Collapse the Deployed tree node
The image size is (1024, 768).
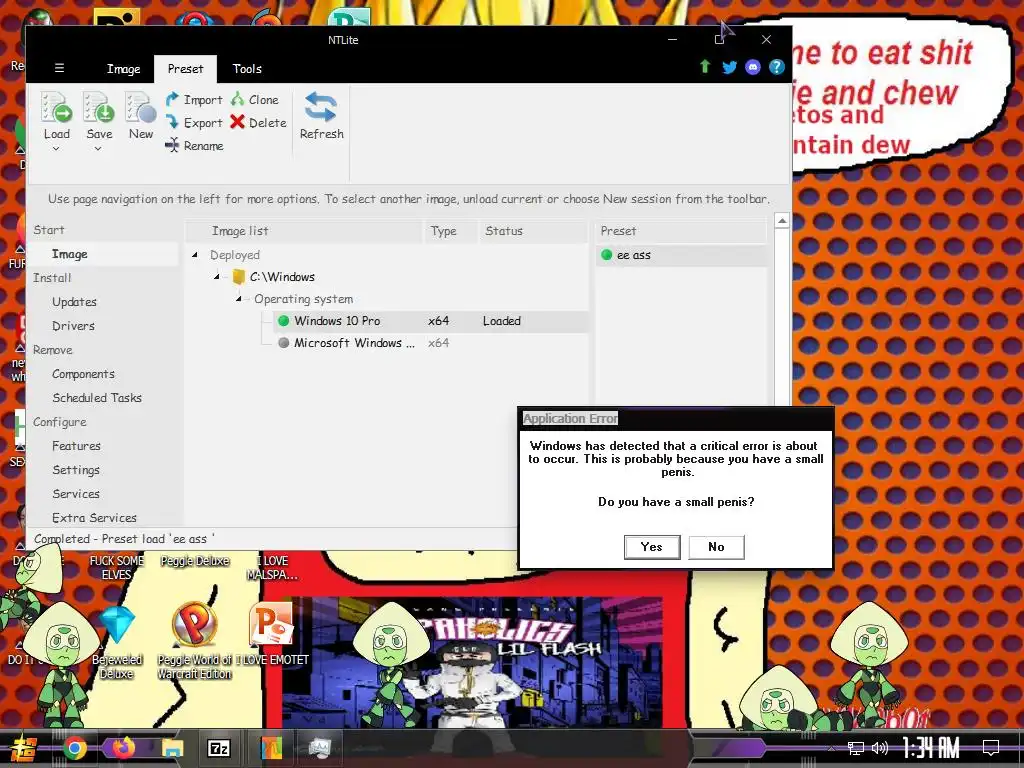coord(195,255)
